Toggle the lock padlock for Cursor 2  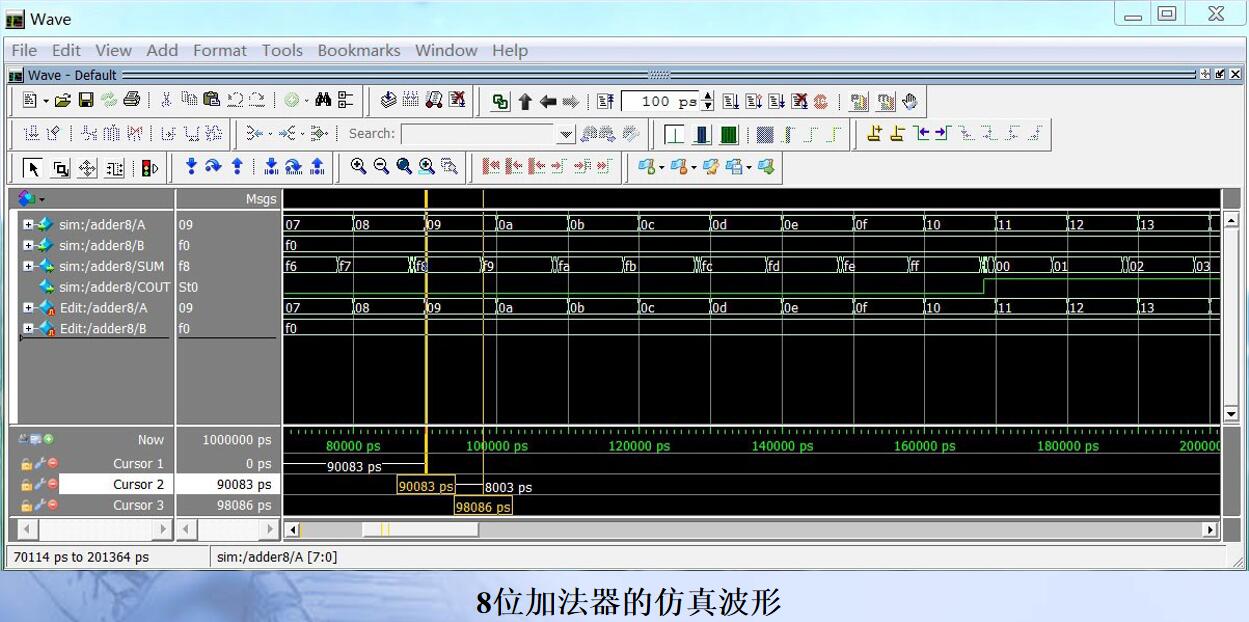26,484
